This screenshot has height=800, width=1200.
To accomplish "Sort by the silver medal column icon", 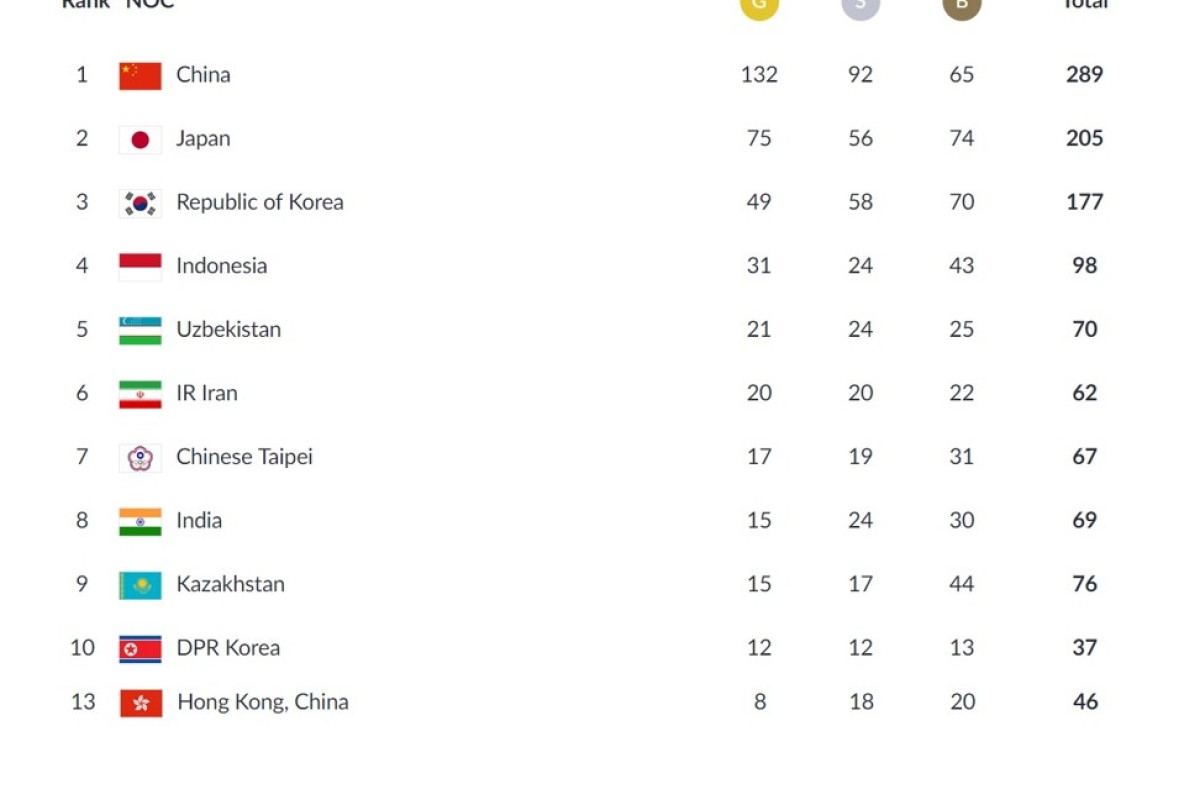I will 860,6.
